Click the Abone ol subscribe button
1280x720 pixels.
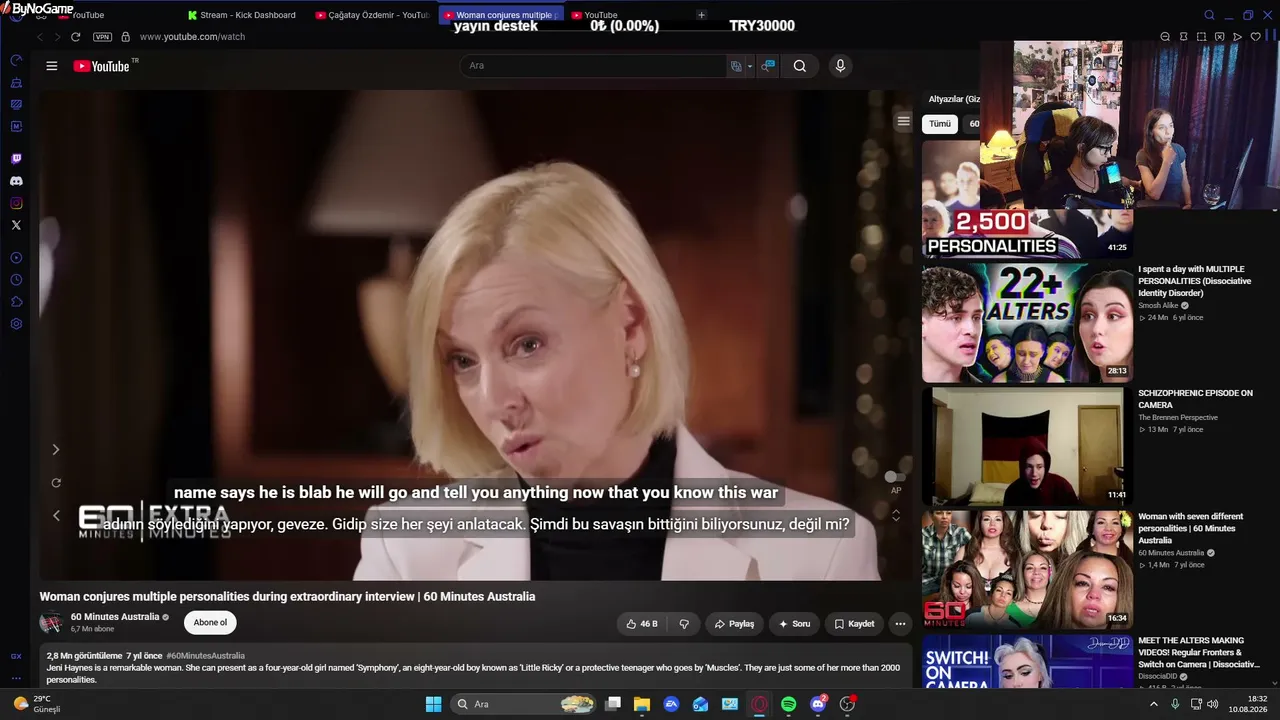tap(210, 622)
